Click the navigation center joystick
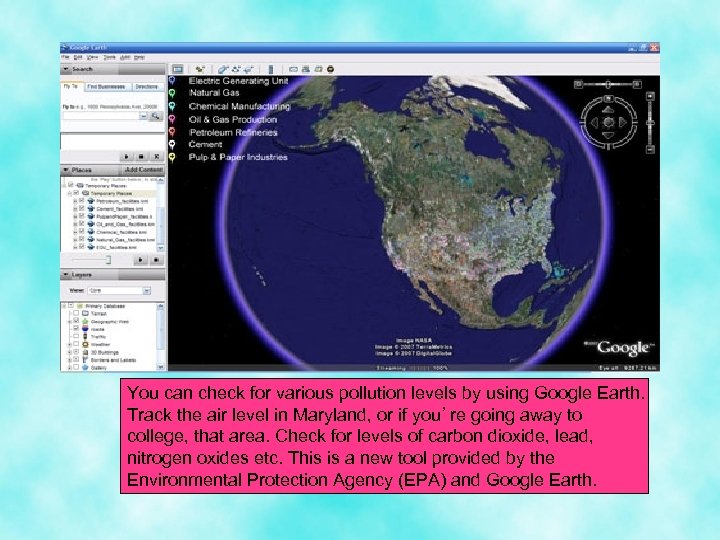 (x=608, y=122)
